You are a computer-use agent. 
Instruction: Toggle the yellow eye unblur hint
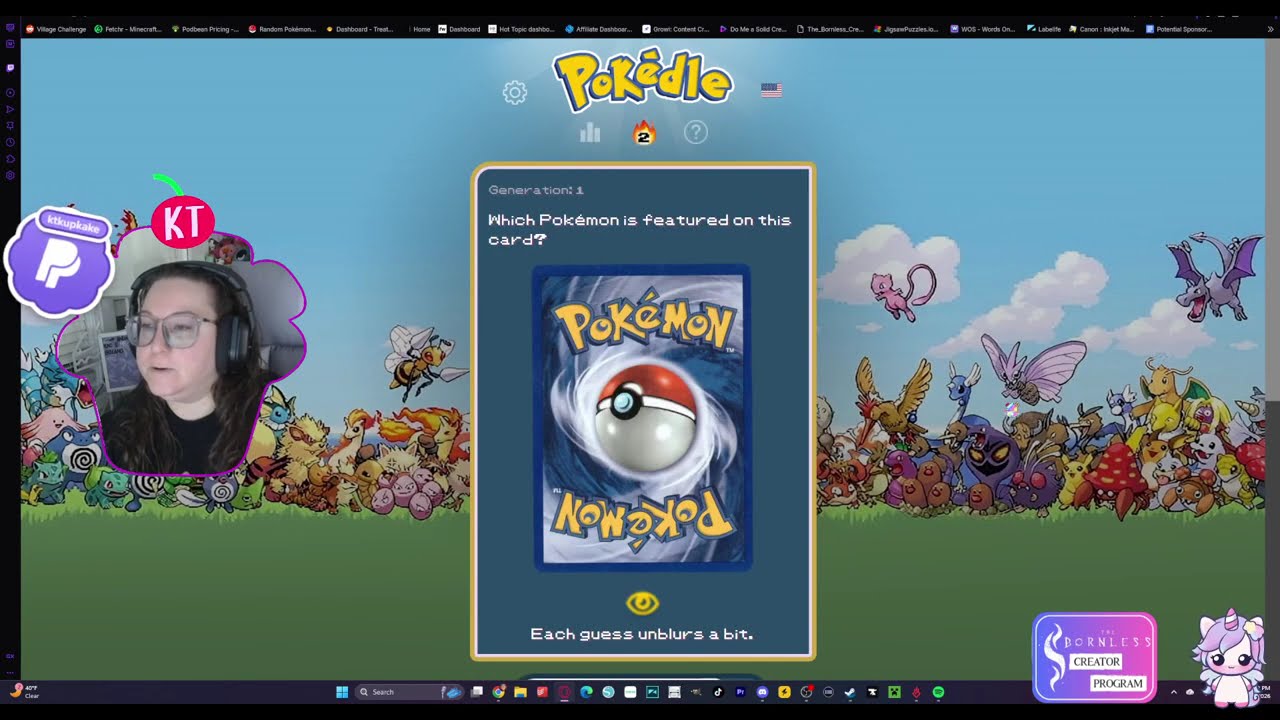point(643,603)
